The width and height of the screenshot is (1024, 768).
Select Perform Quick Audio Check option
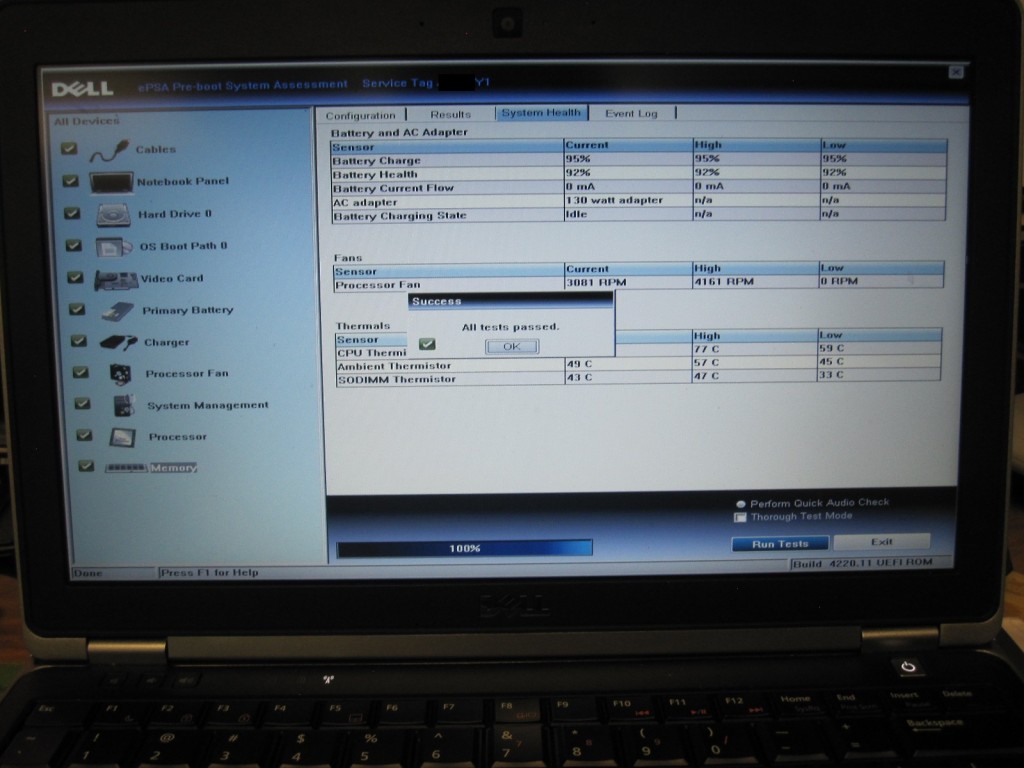[741, 504]
